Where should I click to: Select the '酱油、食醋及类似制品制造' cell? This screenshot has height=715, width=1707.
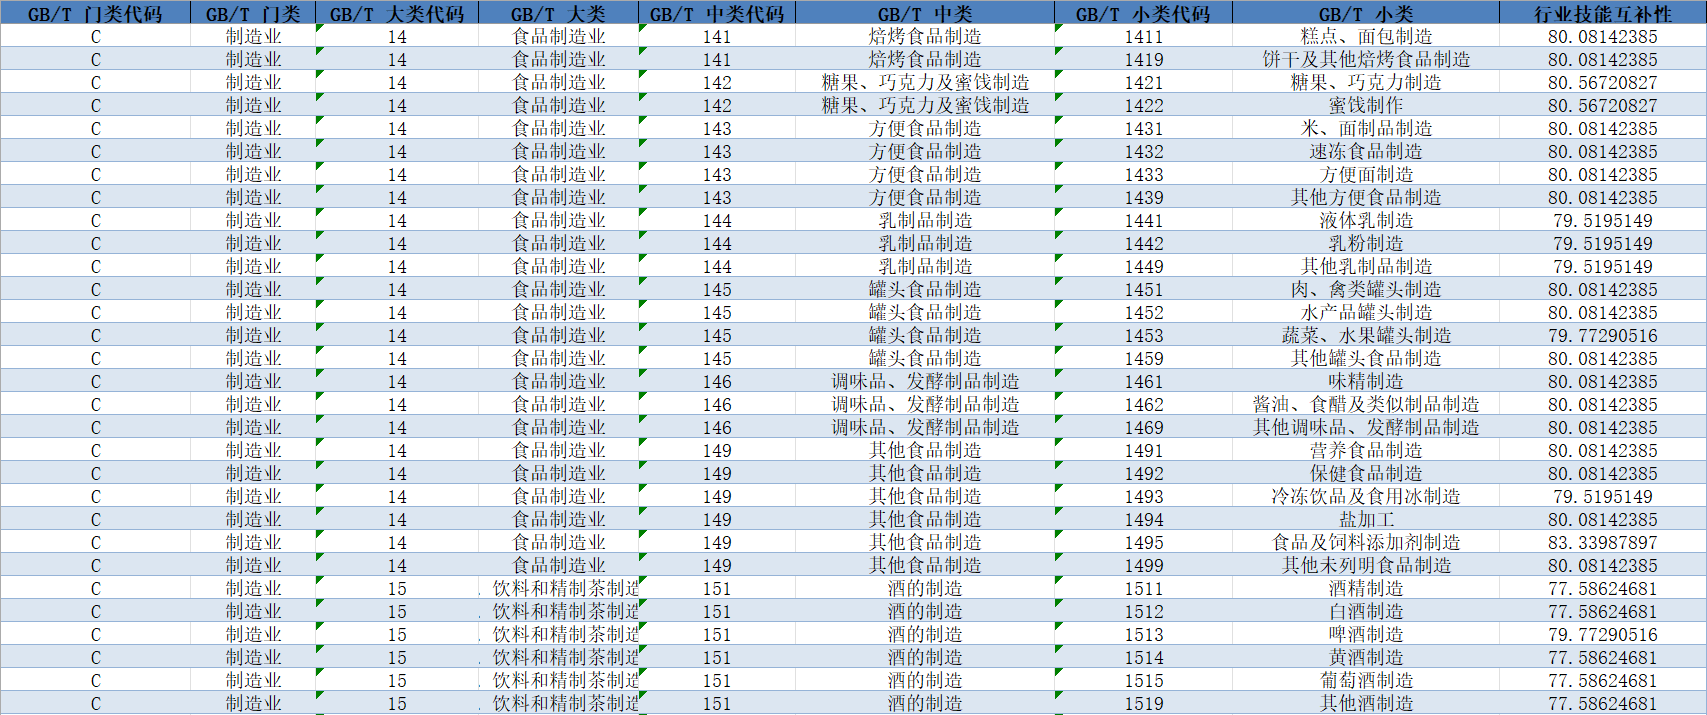point(1366,405)
